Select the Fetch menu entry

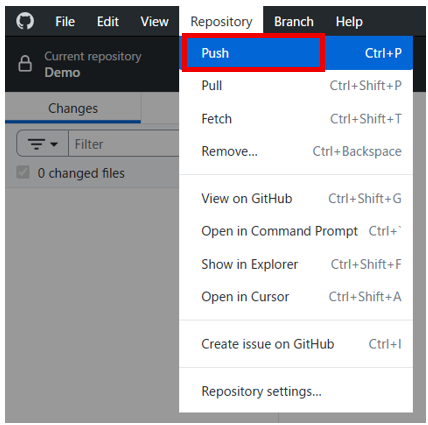click(296, 119)
